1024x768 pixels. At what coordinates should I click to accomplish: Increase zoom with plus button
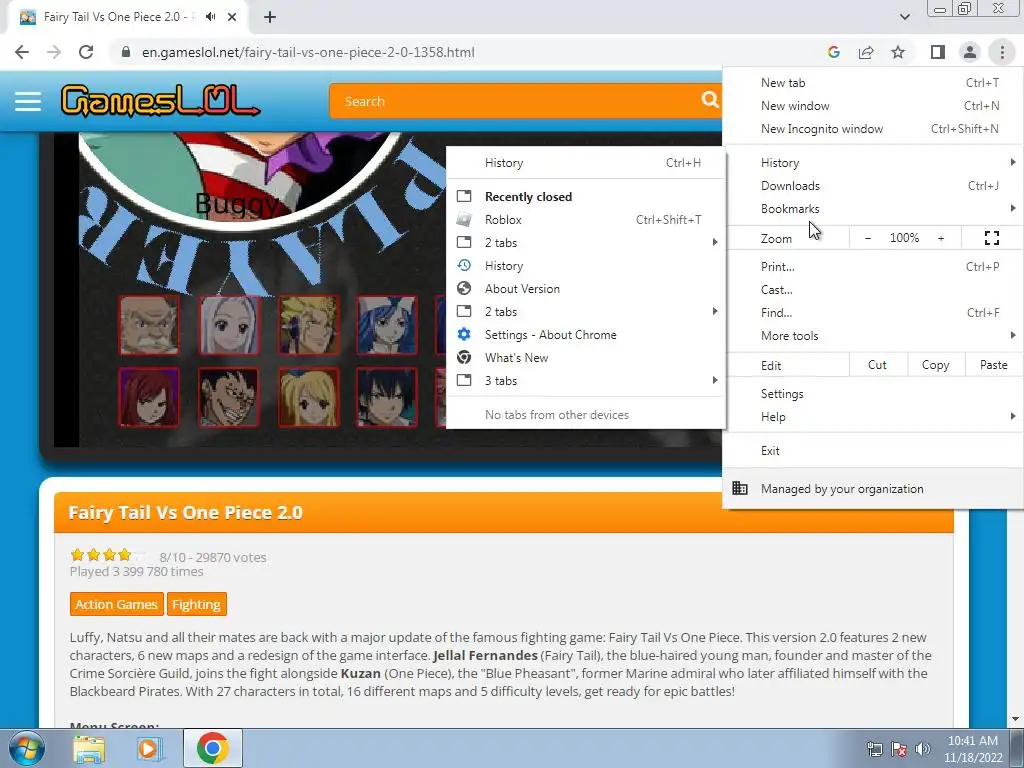[941, 238]
